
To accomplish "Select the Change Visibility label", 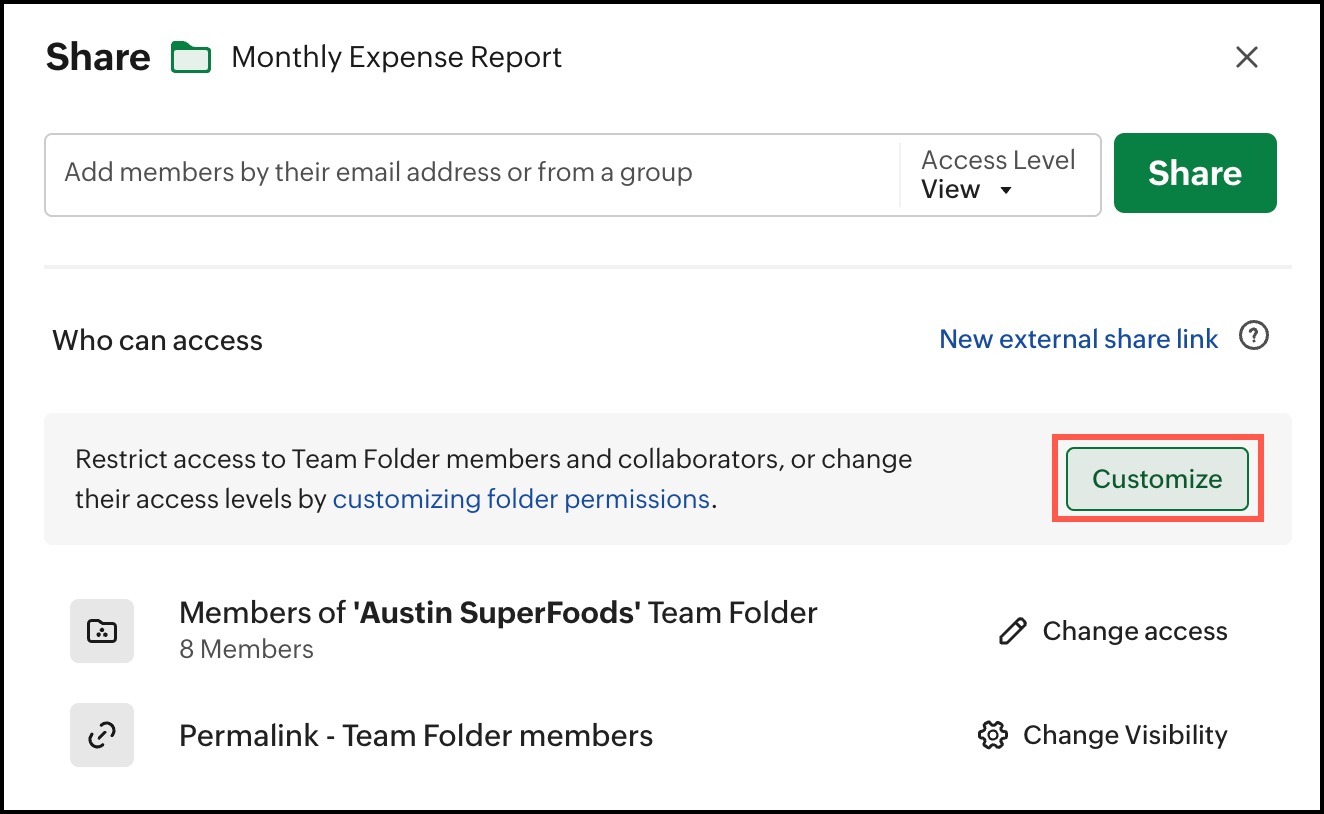I will (1124, 736).
